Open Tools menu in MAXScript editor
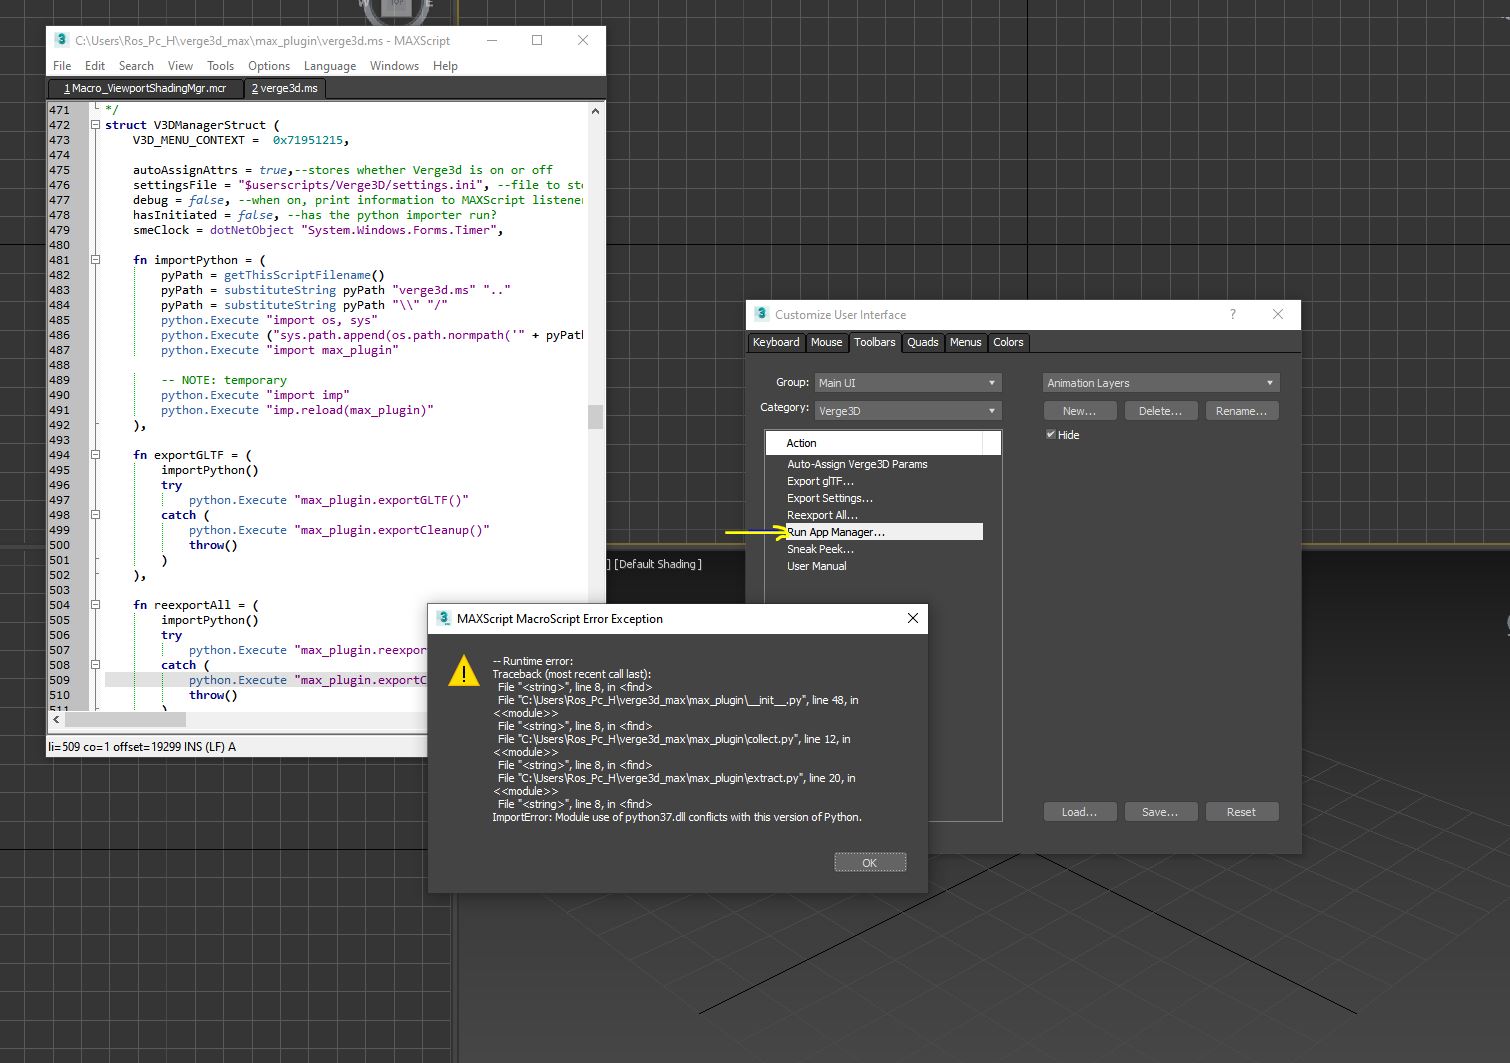The height and width of the screenshot is (1063, 1510). (220, 66)
